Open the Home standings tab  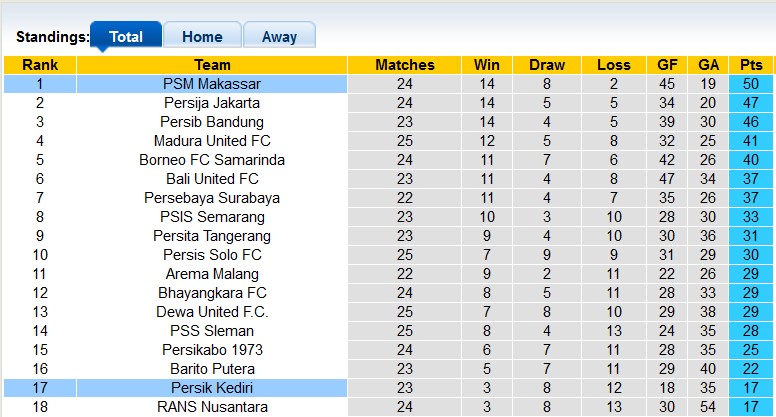[x=202, y=37]
